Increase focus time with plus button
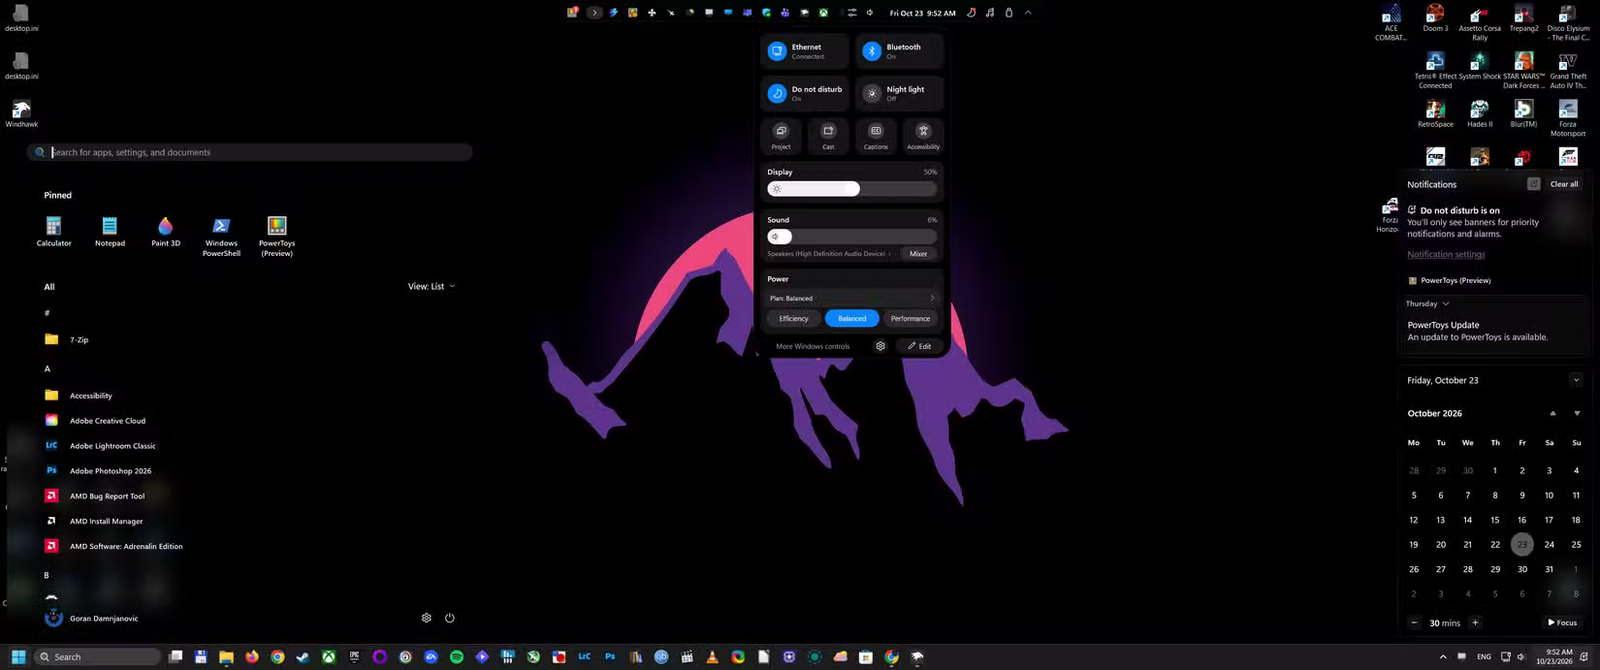Viewport: 1600px width, 670px height. [x=1475, y=623]
